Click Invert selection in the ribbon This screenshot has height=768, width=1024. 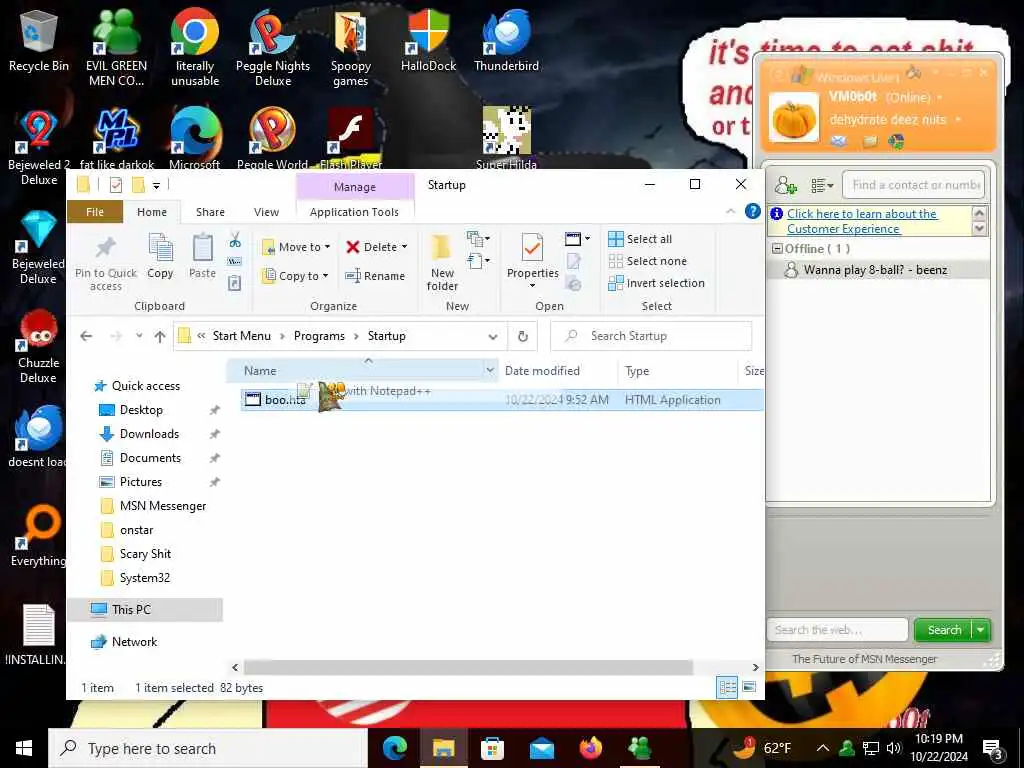pyautogui.click(x=656, y=283)
